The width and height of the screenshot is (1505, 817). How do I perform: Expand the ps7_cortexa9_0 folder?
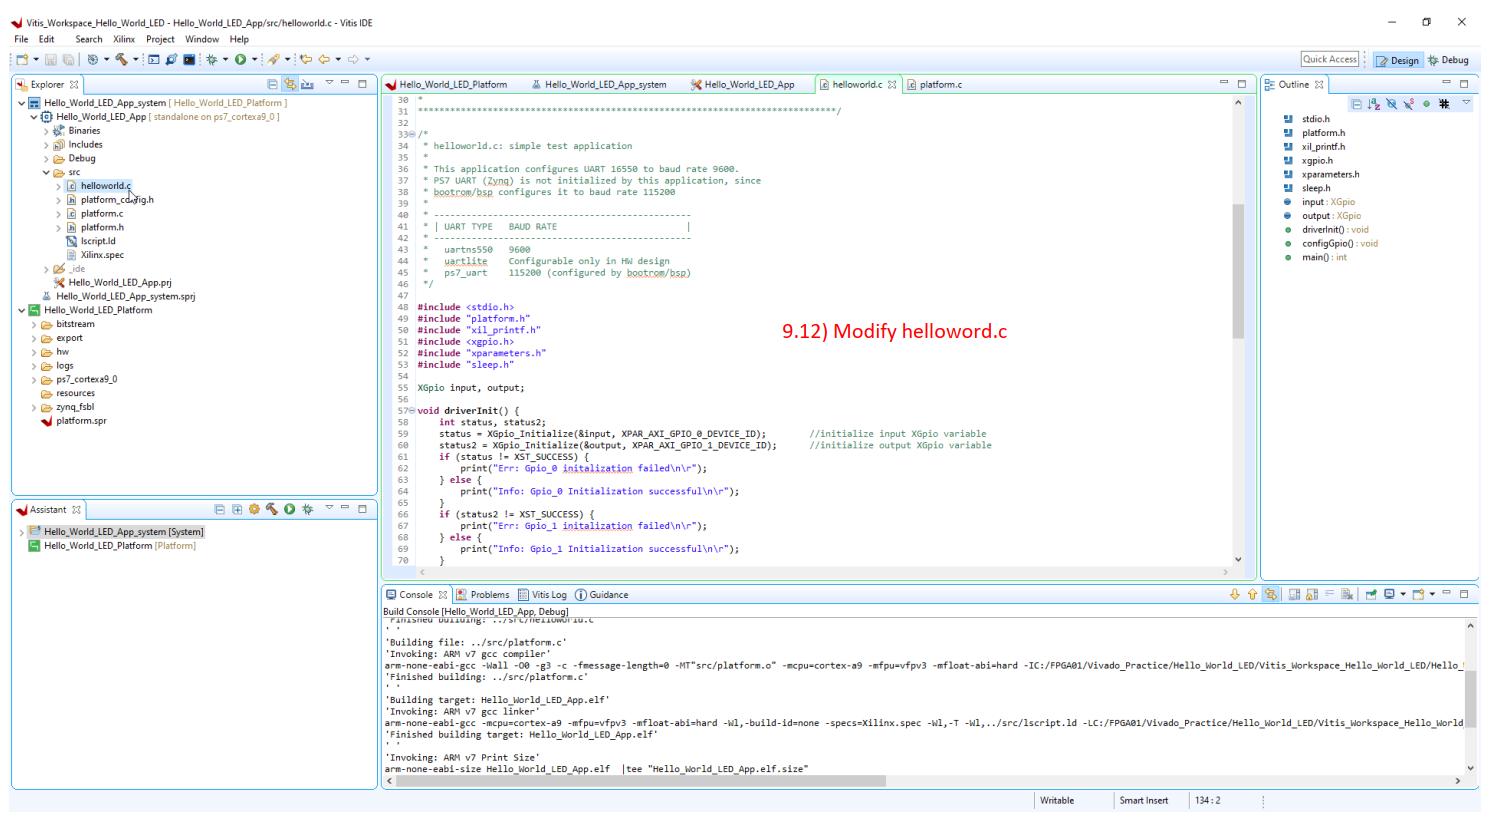coord(34,379)
